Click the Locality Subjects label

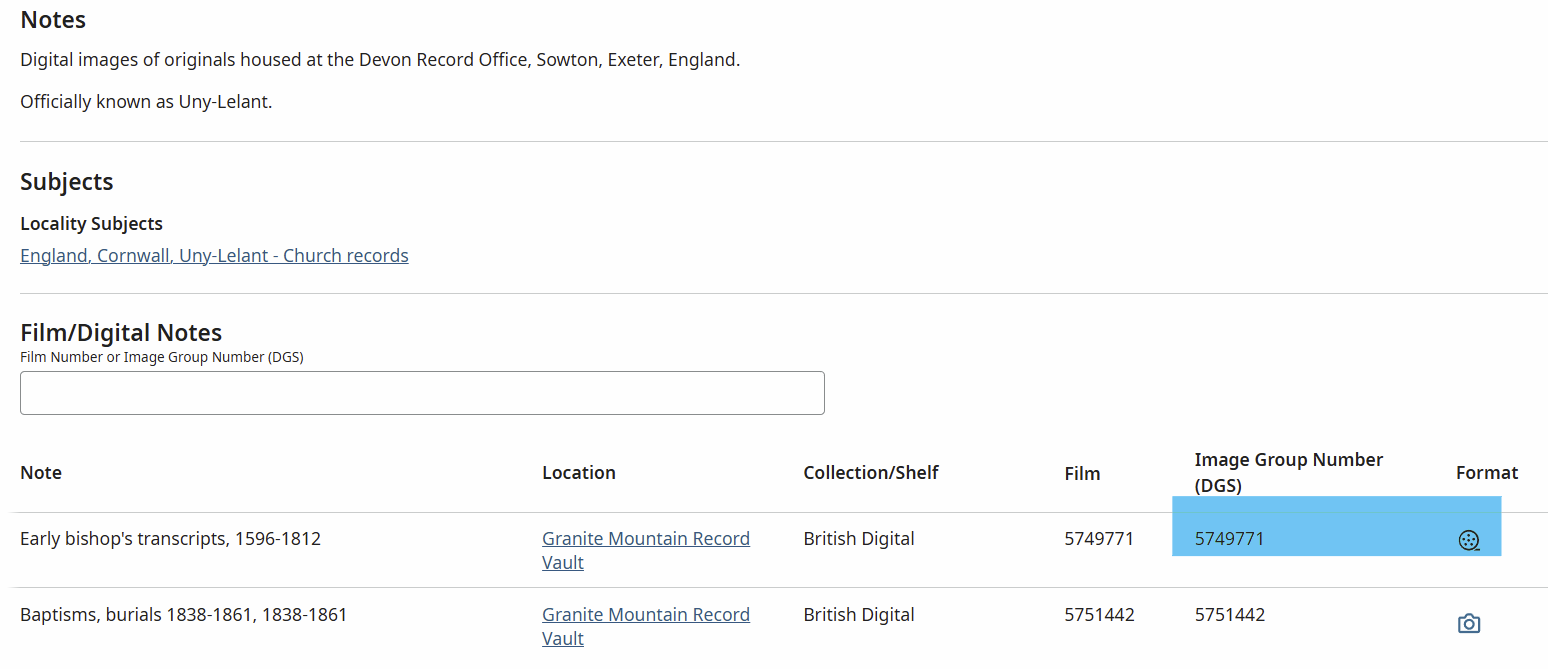coord(91,224)
